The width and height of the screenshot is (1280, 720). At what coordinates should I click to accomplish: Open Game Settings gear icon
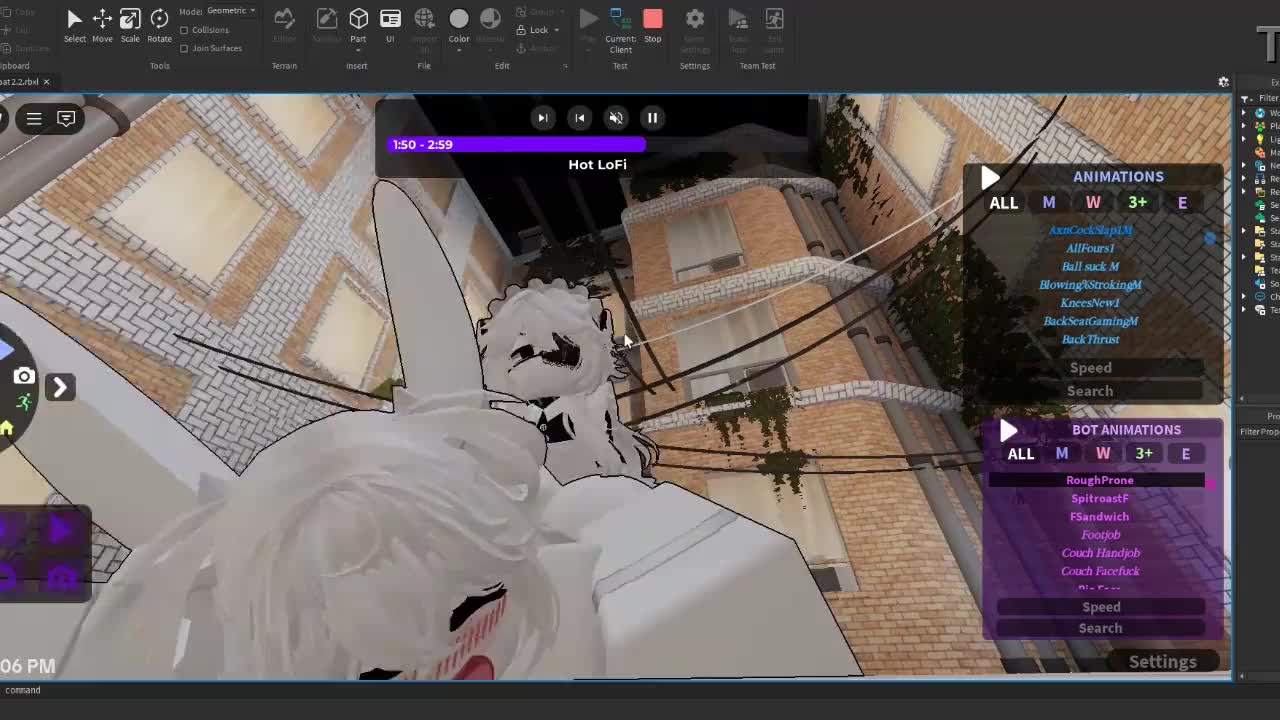(694, 20)
